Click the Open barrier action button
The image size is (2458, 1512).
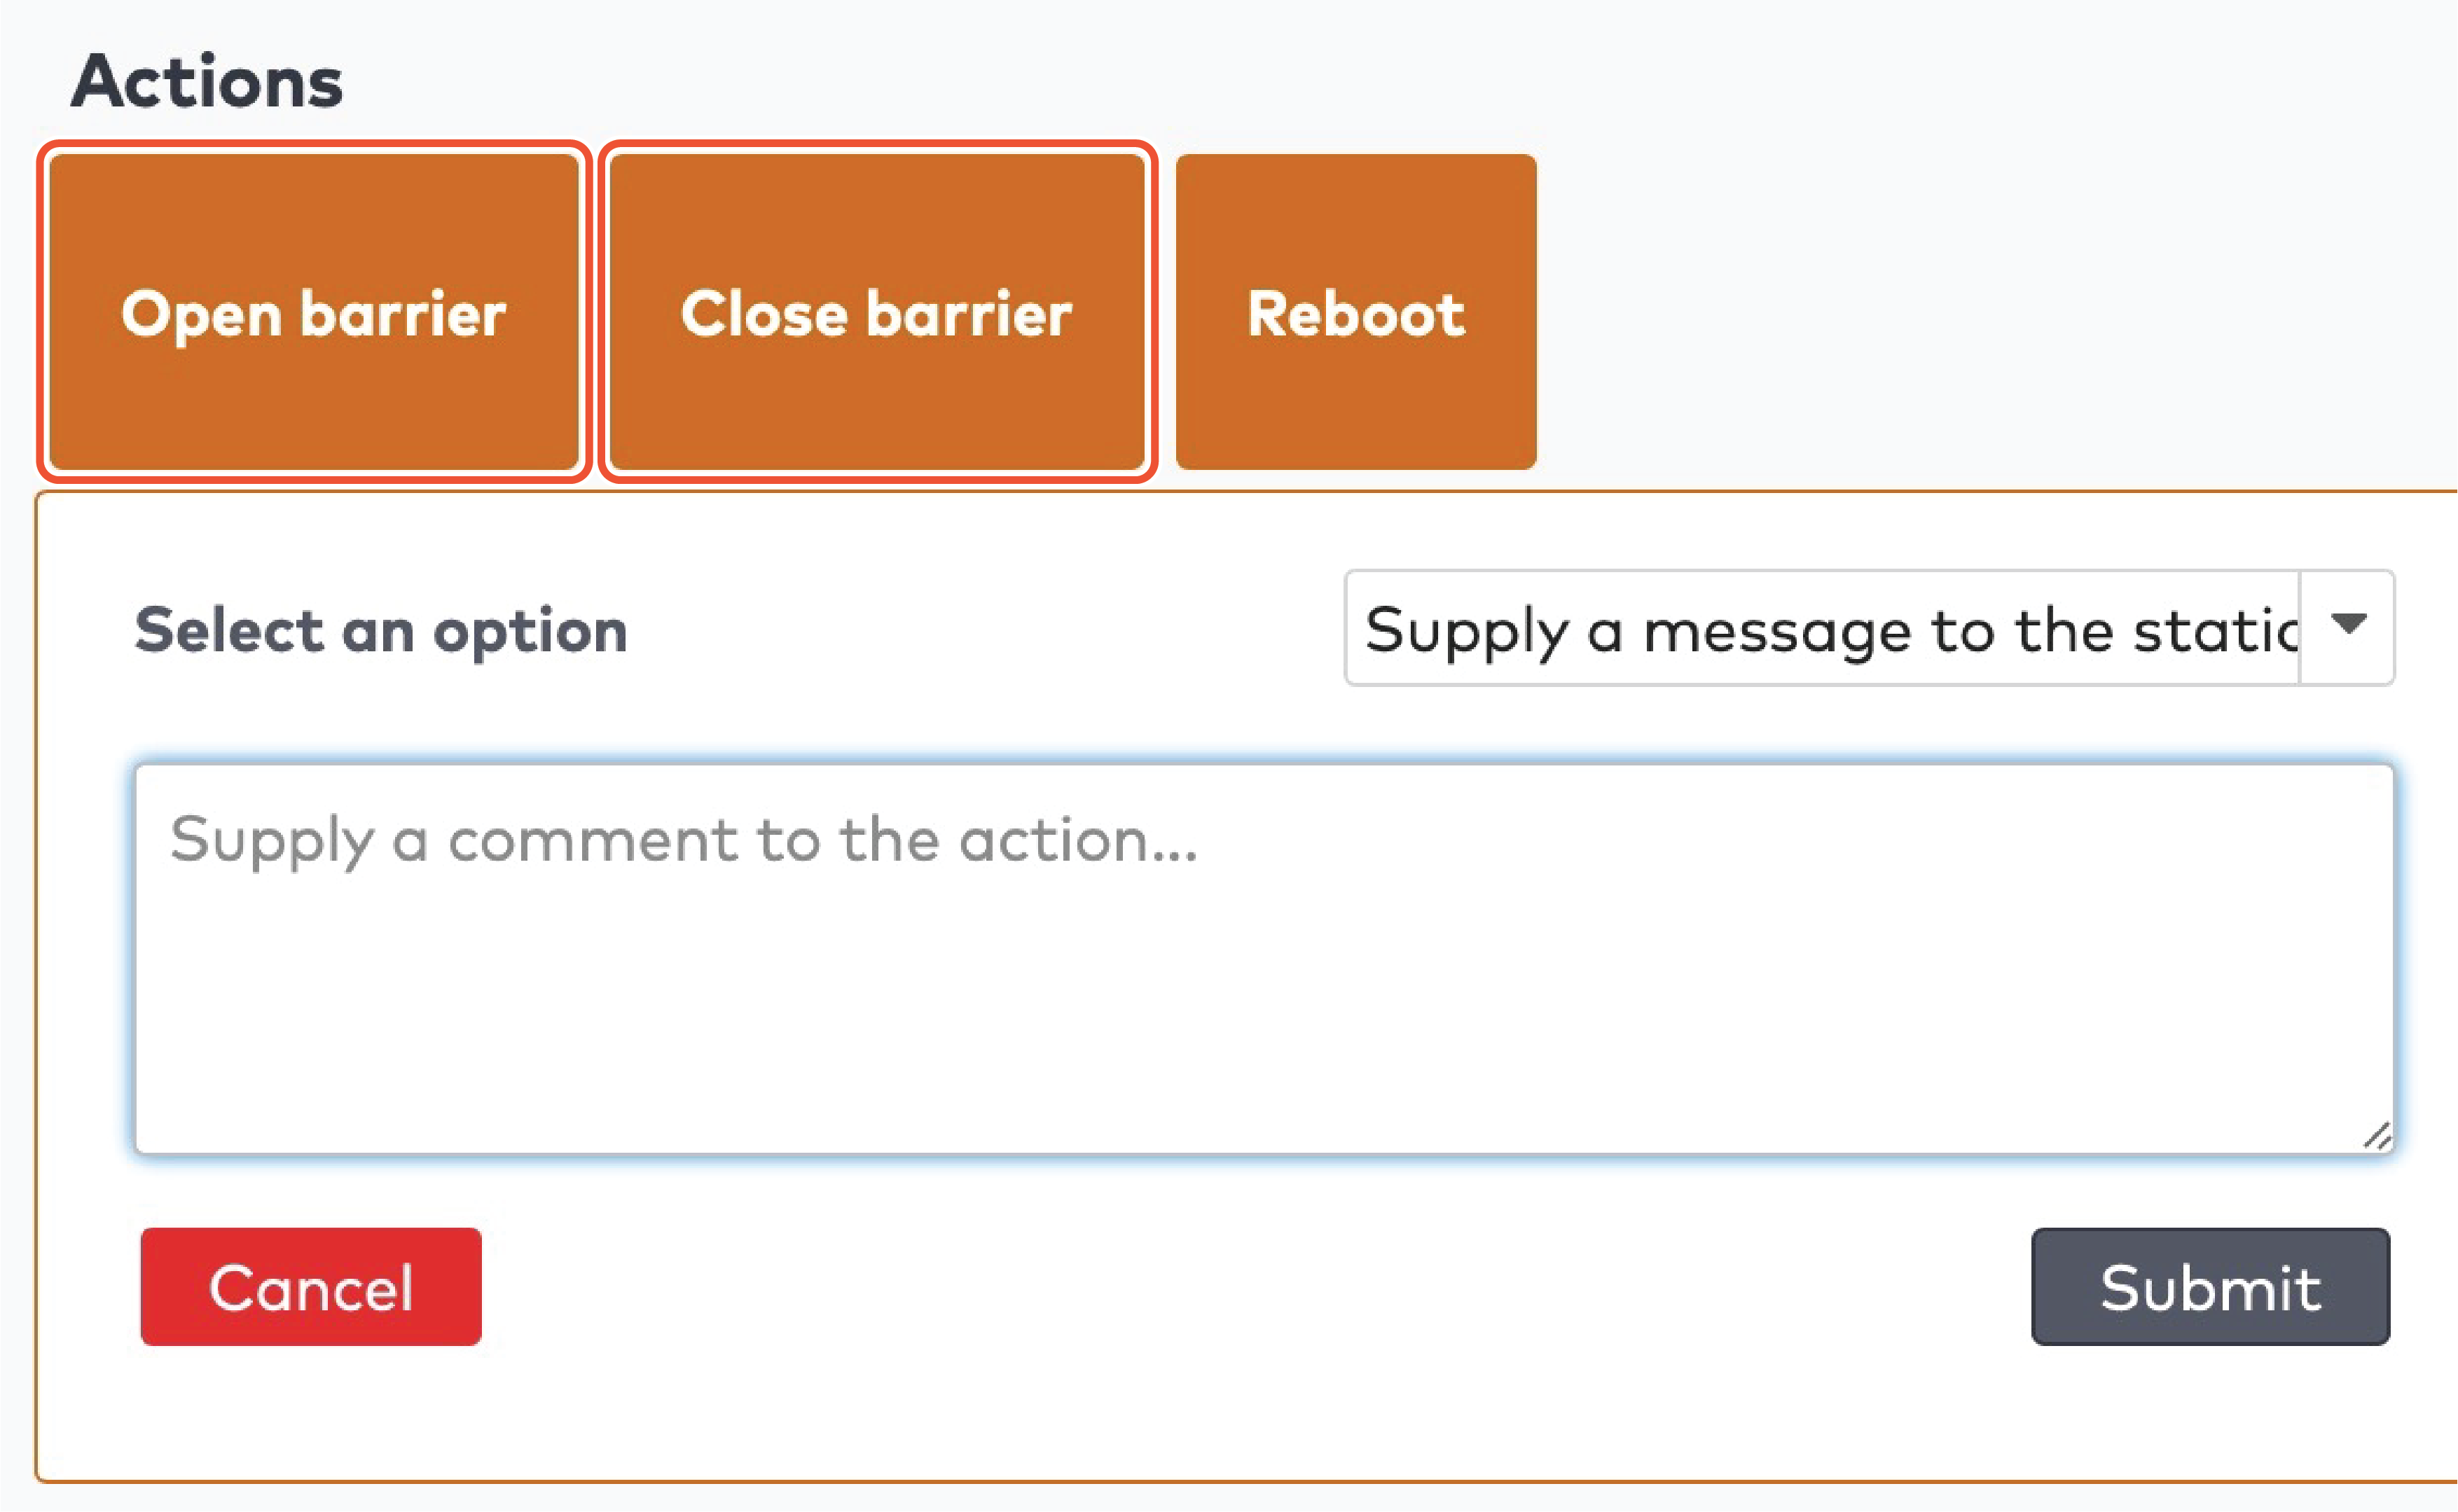(313, 312)
